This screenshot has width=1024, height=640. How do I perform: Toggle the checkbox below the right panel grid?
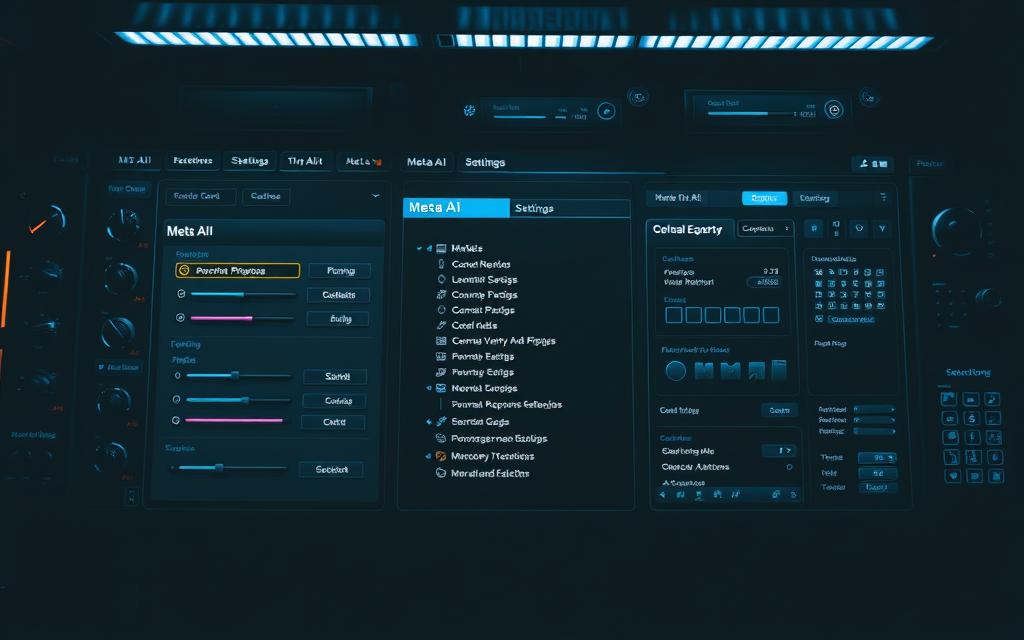pos(820,319)
